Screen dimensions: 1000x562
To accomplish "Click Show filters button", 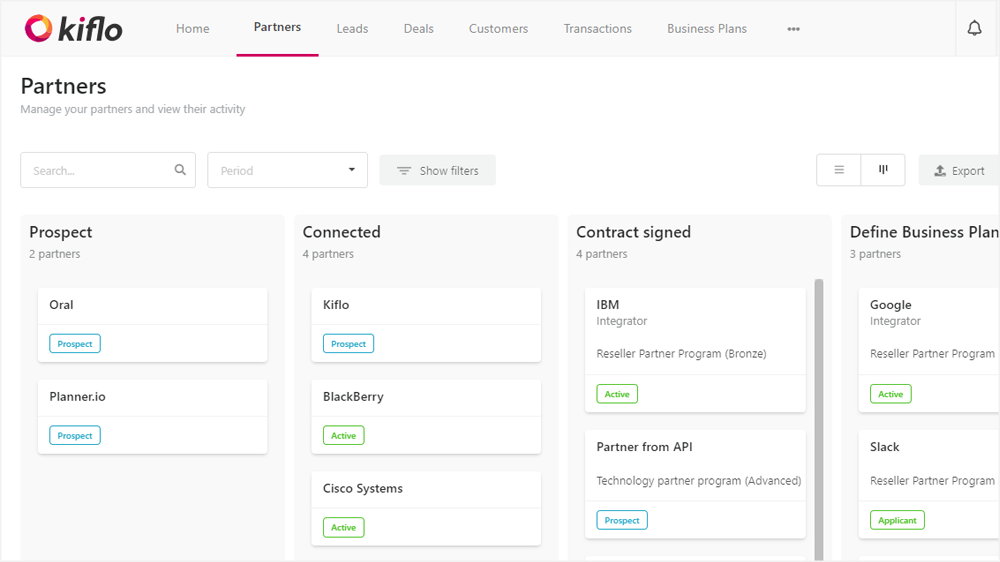I will click(438, 170).
